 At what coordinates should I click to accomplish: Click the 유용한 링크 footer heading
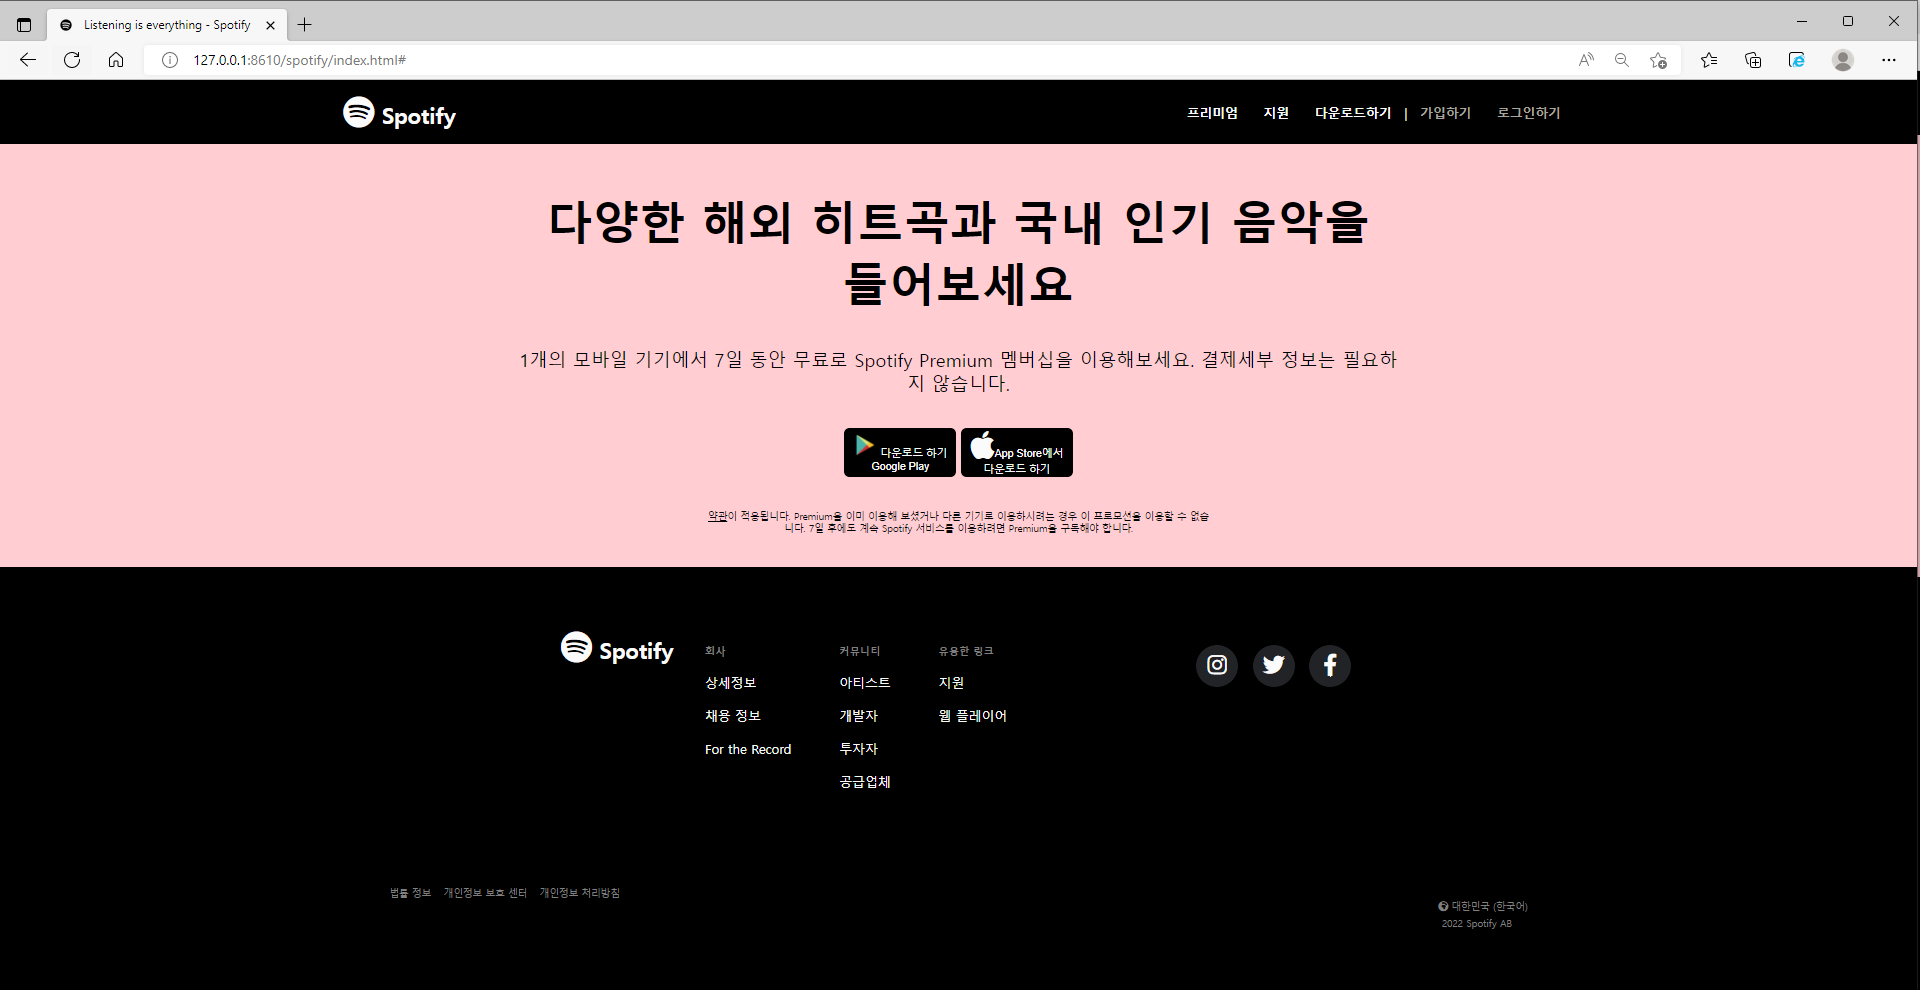coord(966,651)
